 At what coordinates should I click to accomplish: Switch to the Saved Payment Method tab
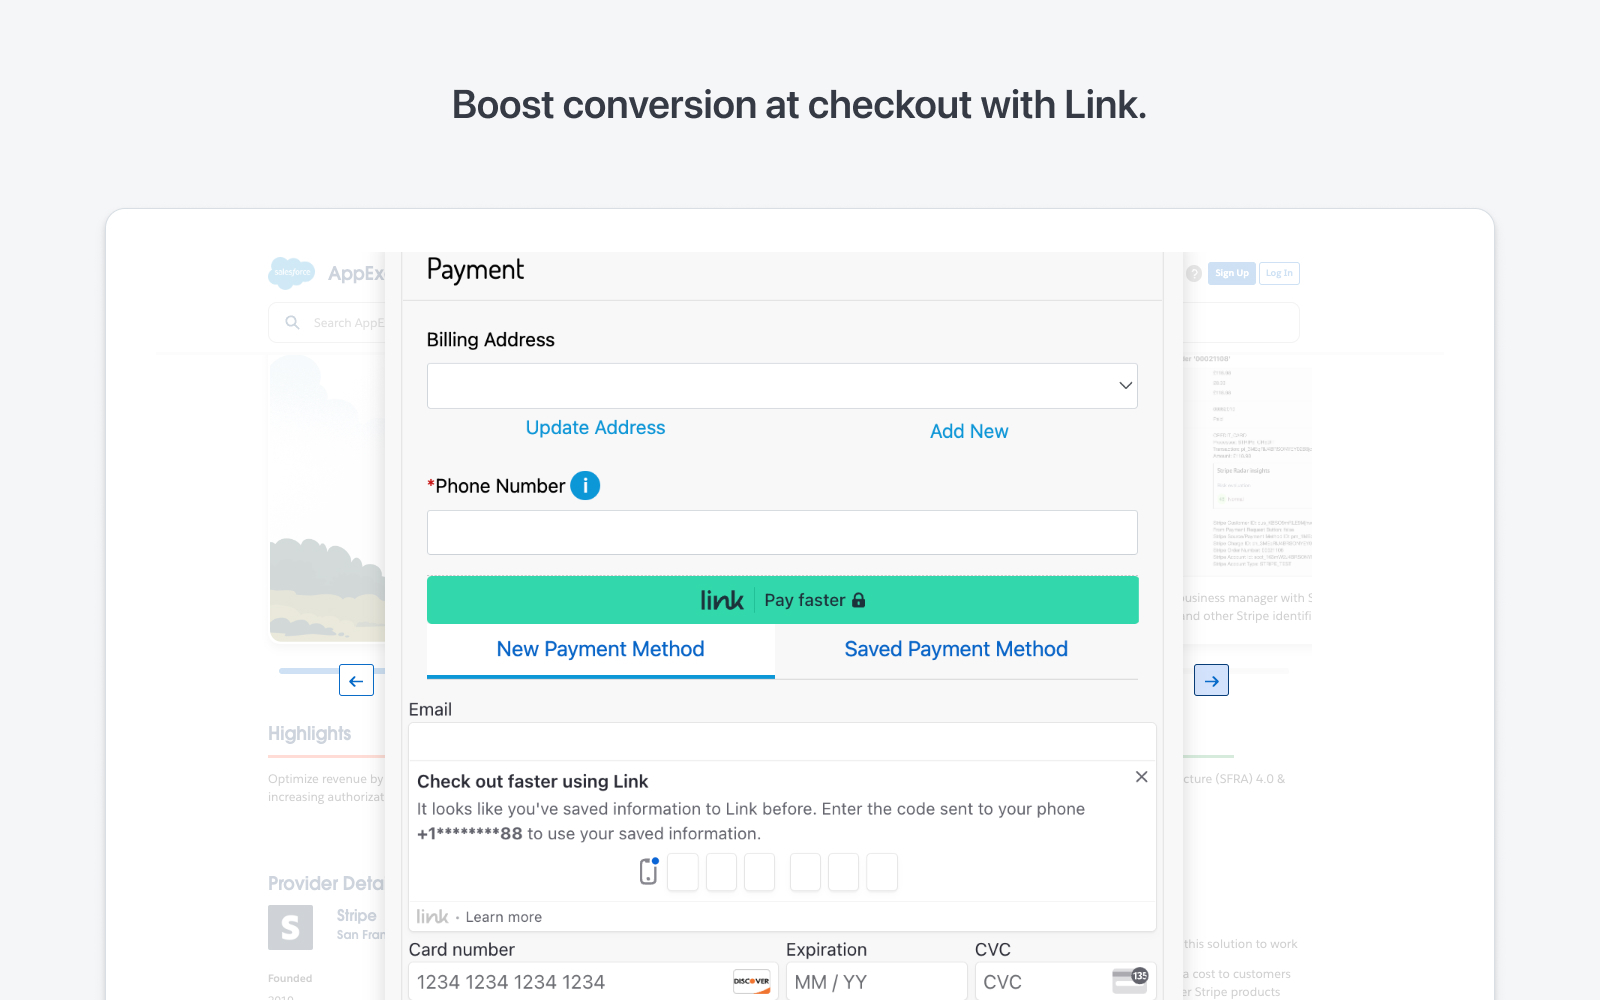point(955,649)
